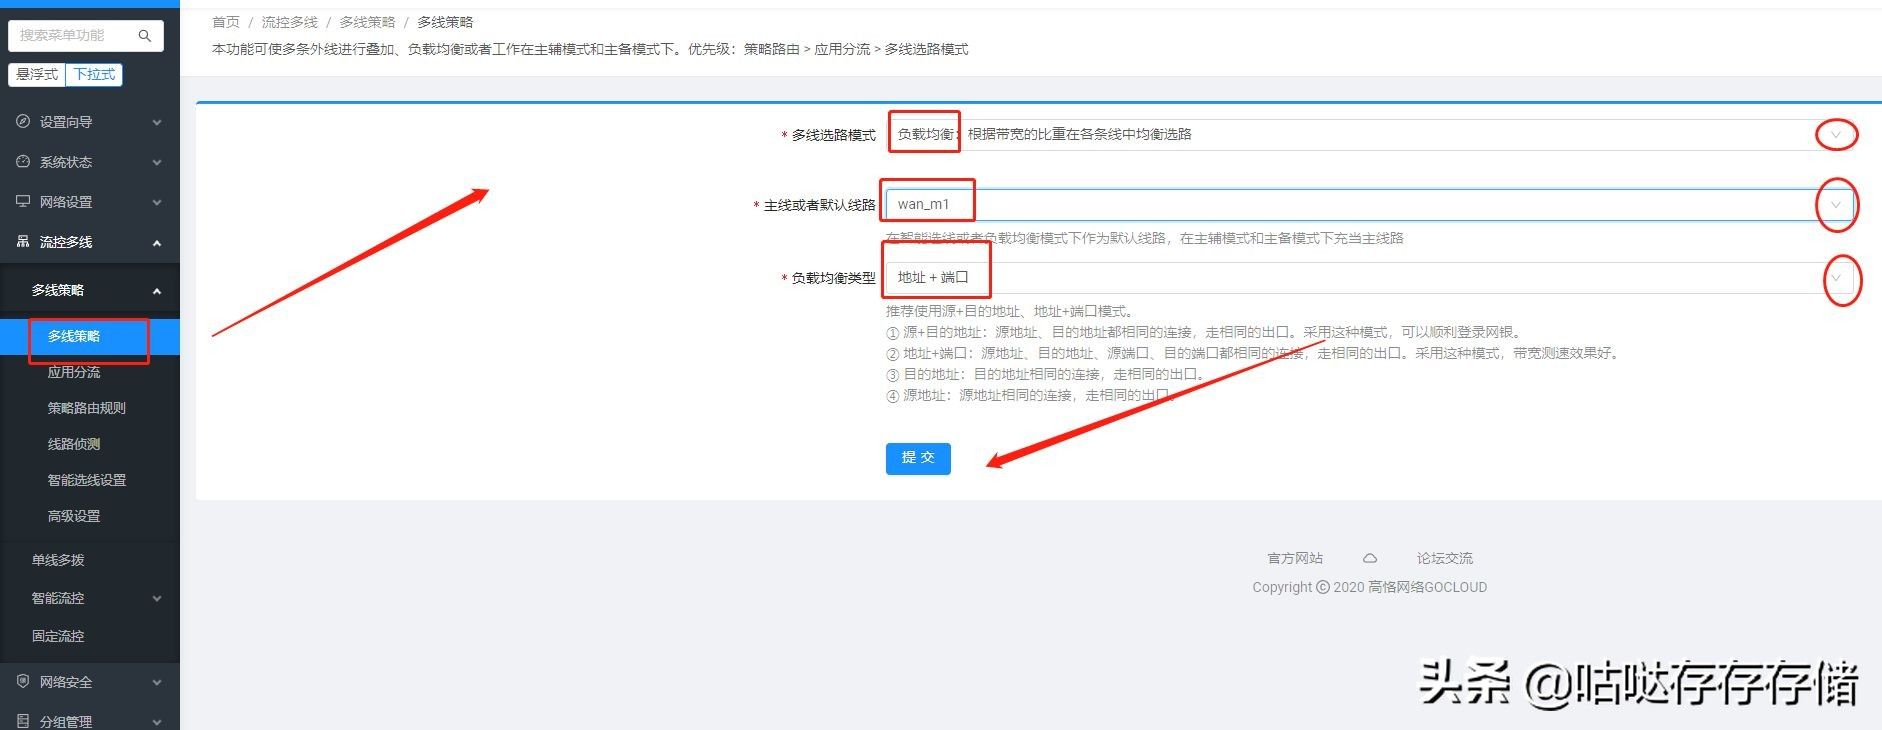Click the 网络设置 monitor icon
The height and width of the screenshot is (730, 1882).
coord(23,202)
